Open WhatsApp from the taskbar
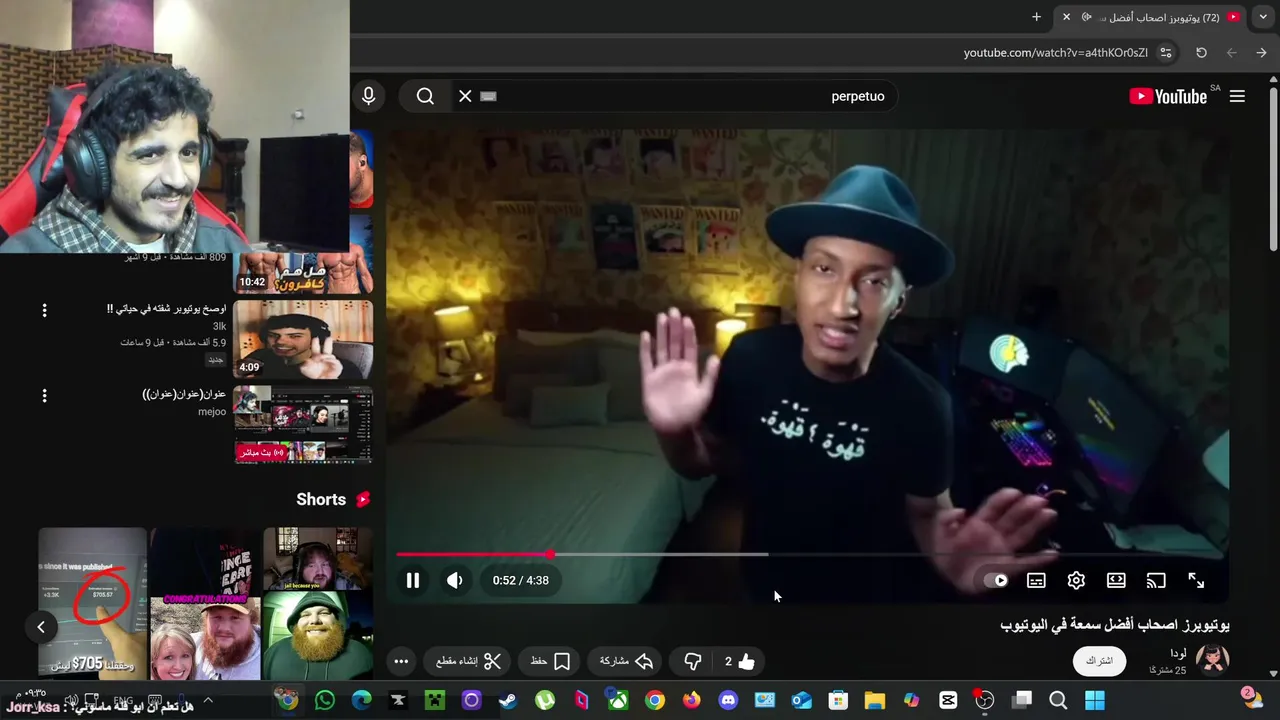Image resolution: width=1280 pixels, height=720 pixels. coord(324,700)
